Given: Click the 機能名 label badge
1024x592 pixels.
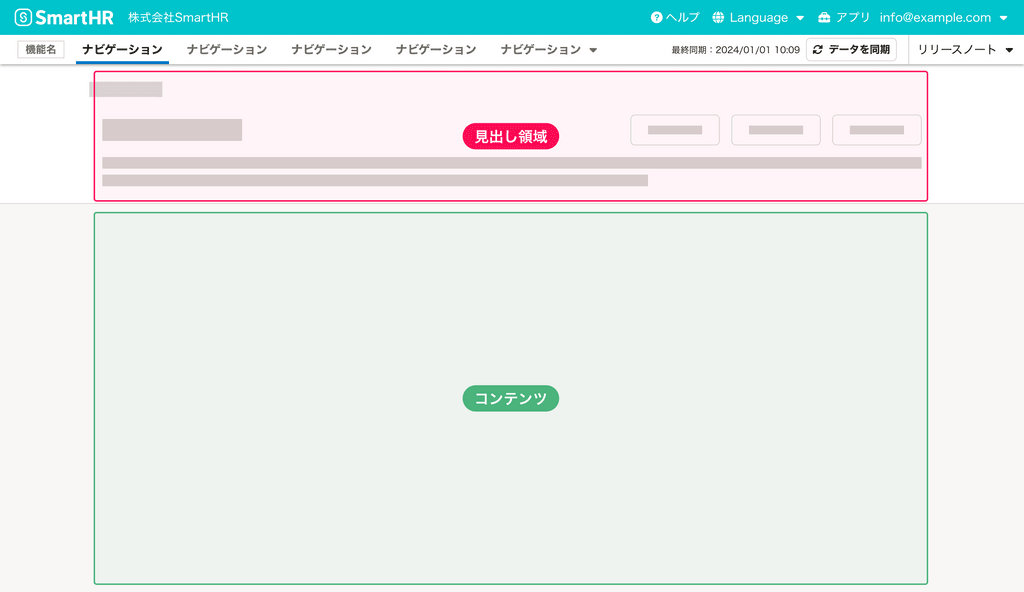Looking at the screenshot, I should pos(40,47).
